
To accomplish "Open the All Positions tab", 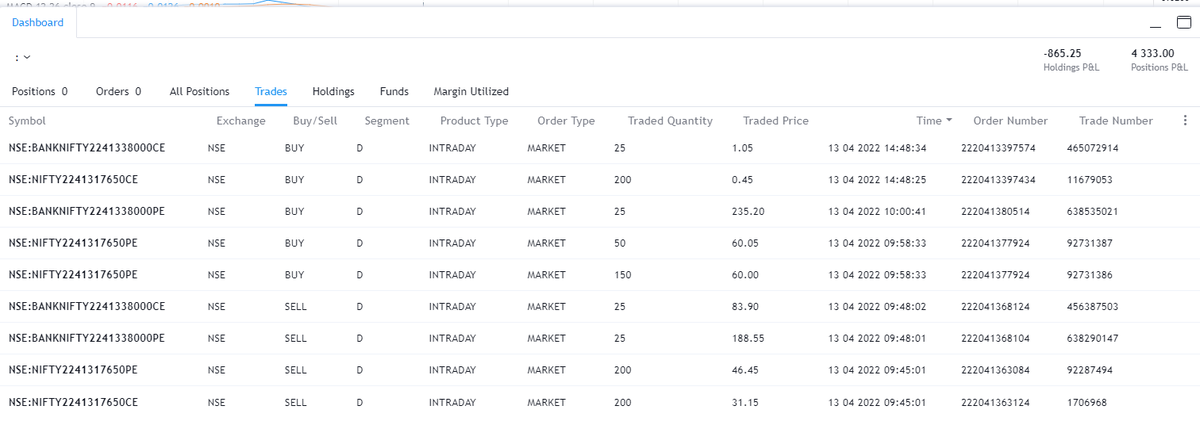I will [200, 91].
